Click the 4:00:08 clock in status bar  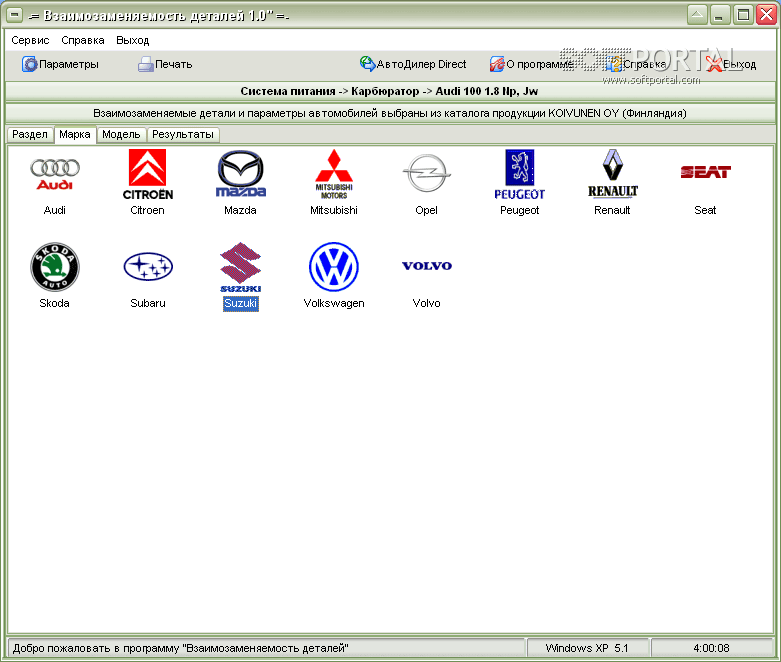tap(711, 648)
